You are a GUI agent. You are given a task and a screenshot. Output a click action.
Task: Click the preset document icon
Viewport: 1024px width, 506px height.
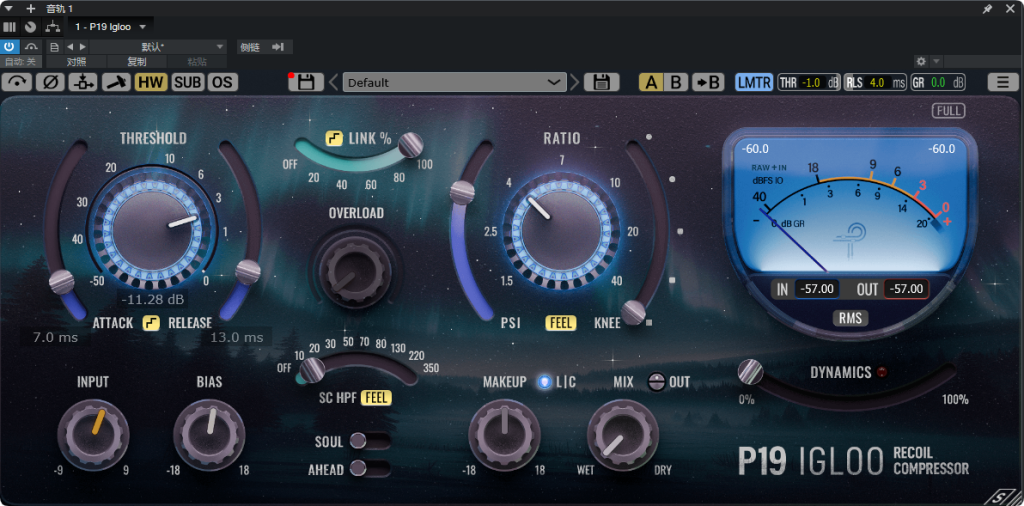pyautogui.click(x=54, y=47)
